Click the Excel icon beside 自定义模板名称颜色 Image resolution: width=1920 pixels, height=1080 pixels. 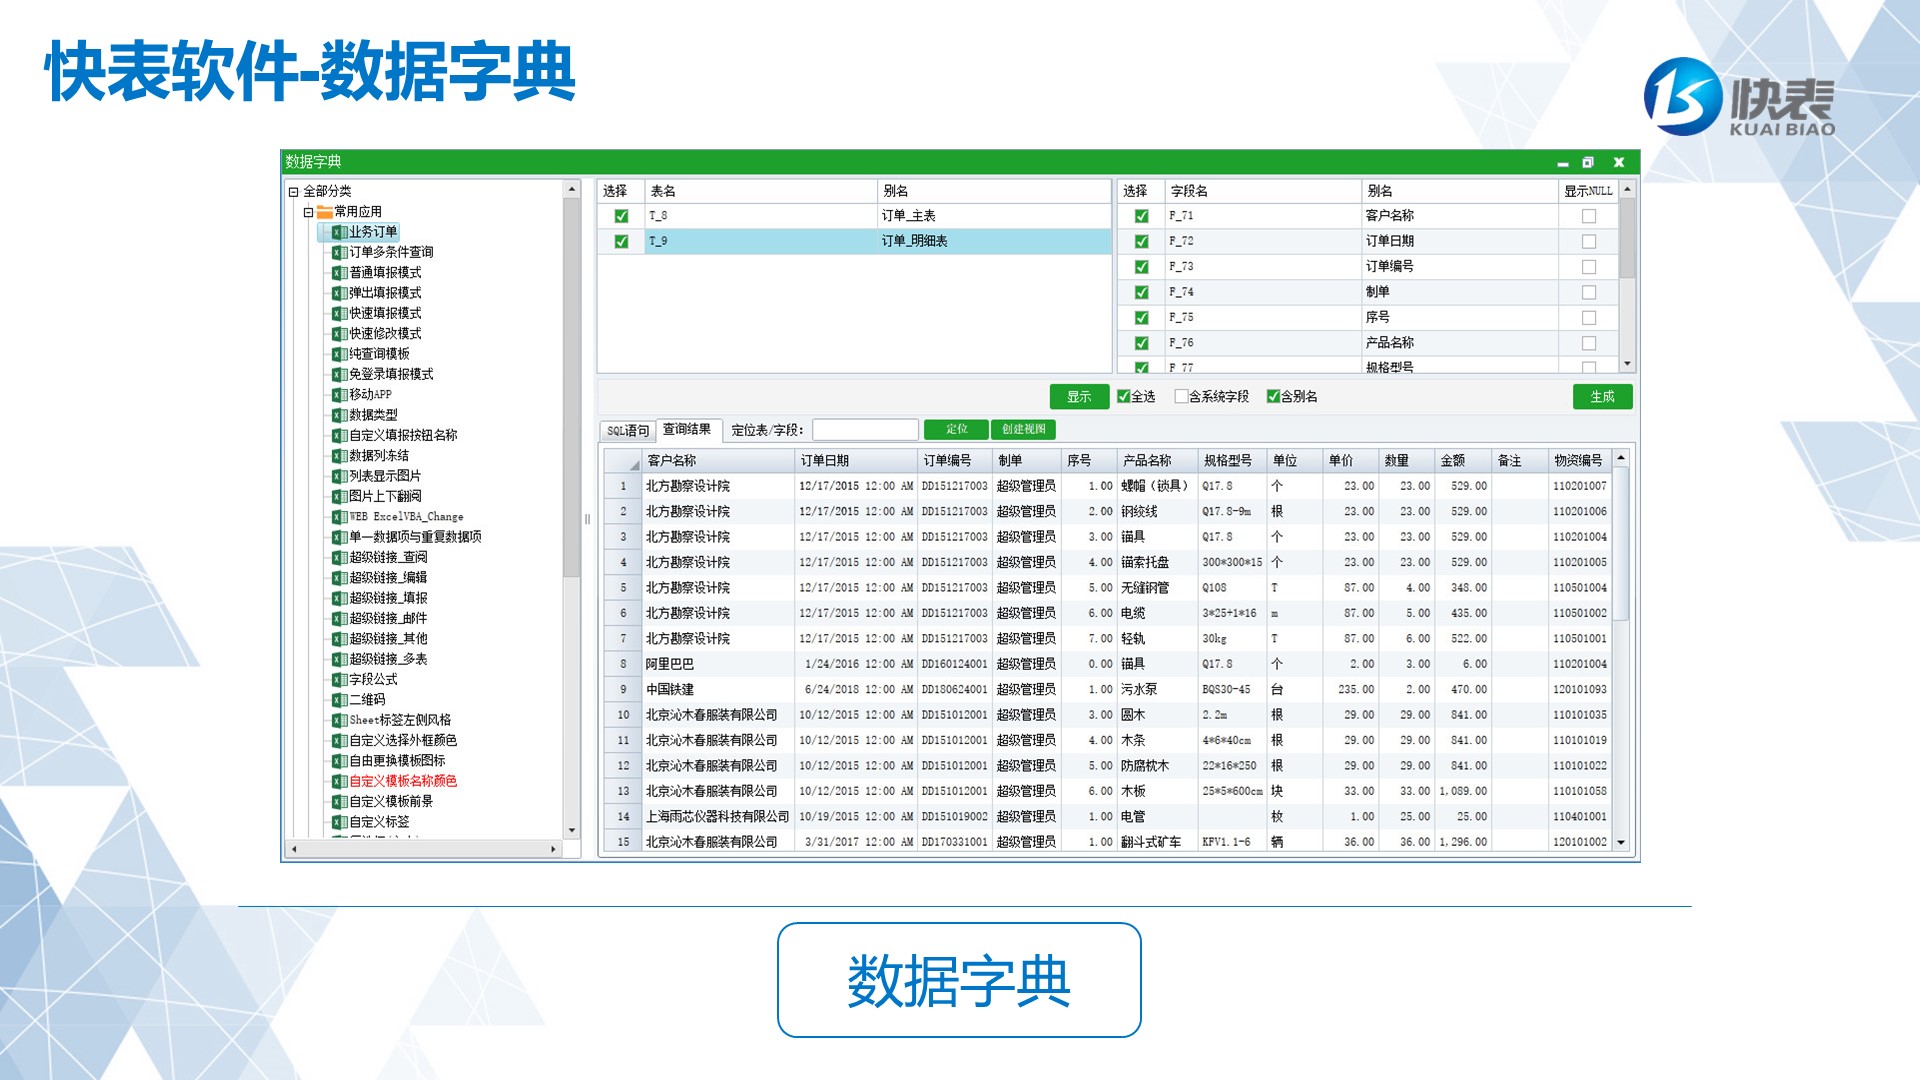click(x=339, y=781)
